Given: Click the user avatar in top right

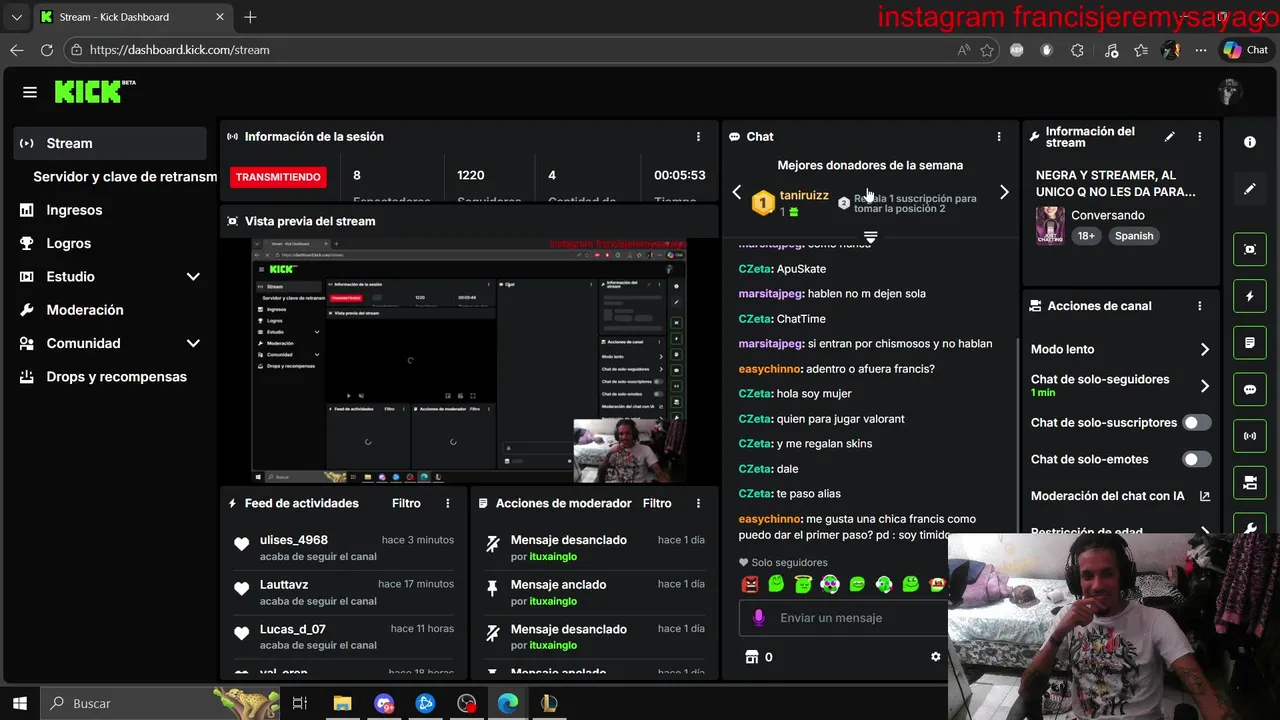Looking at the screenshot, I should pyautogui.click(x=1230, y=92).
